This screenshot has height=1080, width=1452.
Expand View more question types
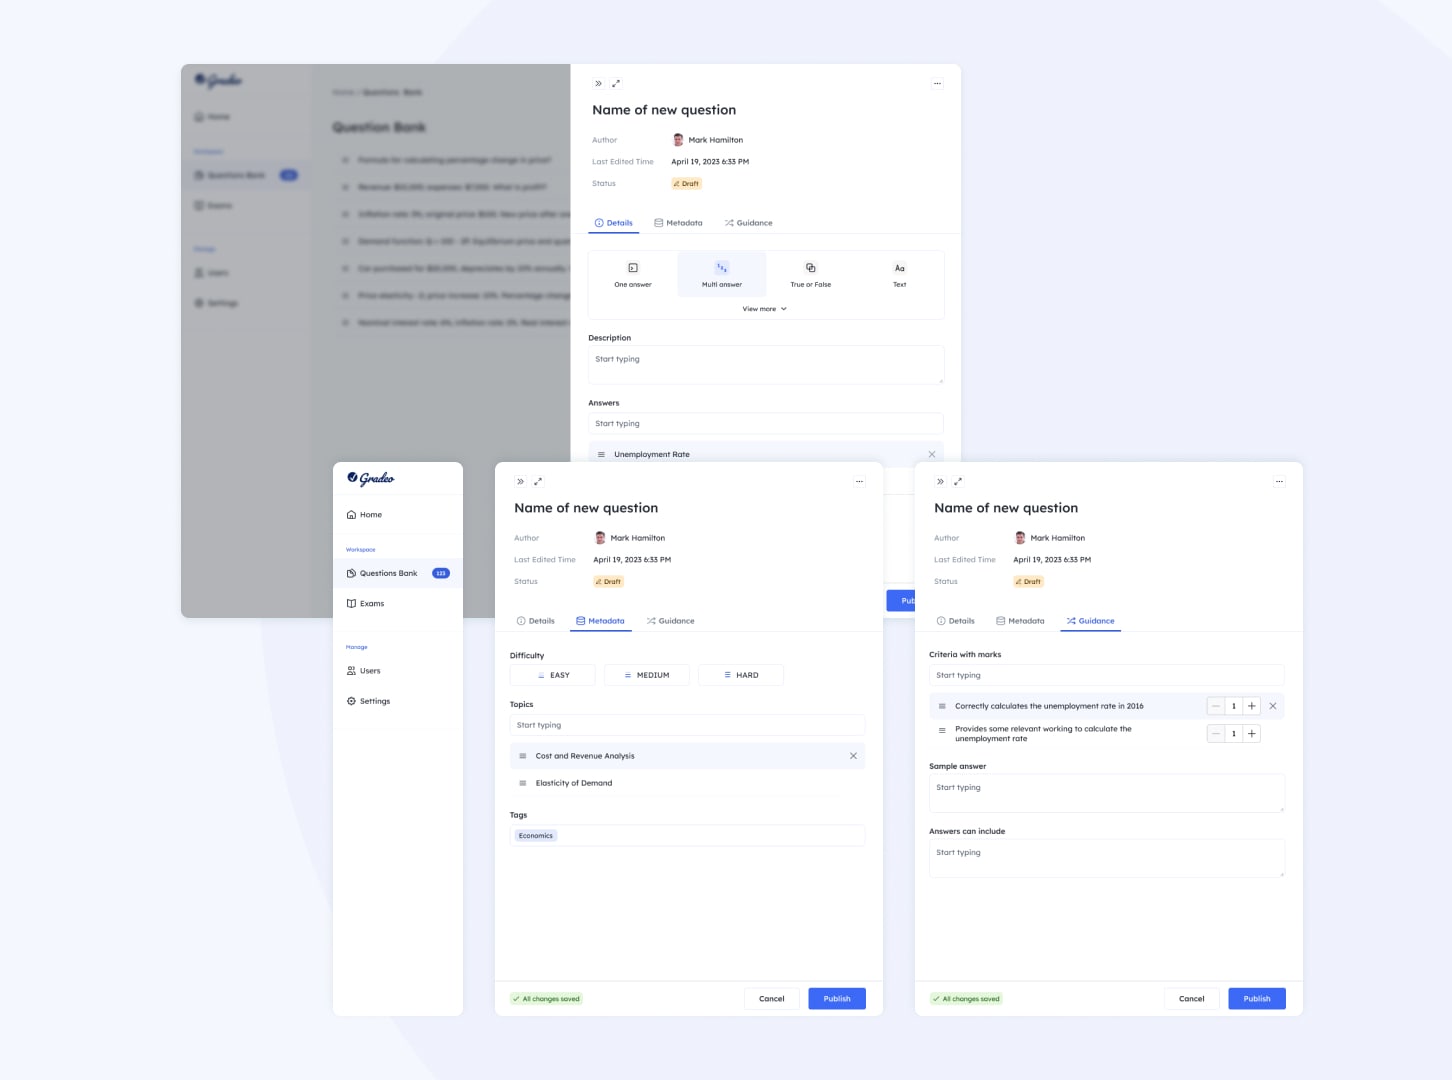coord(765,309)
